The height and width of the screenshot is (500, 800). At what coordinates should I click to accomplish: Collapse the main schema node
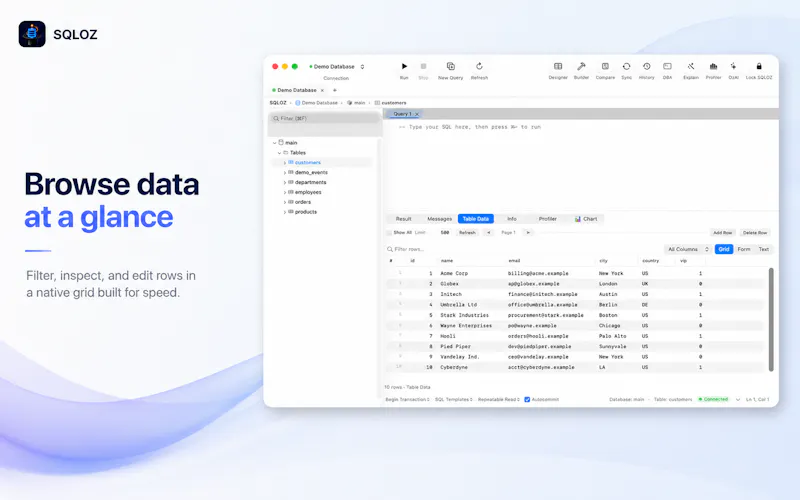[x=274, y=143]
